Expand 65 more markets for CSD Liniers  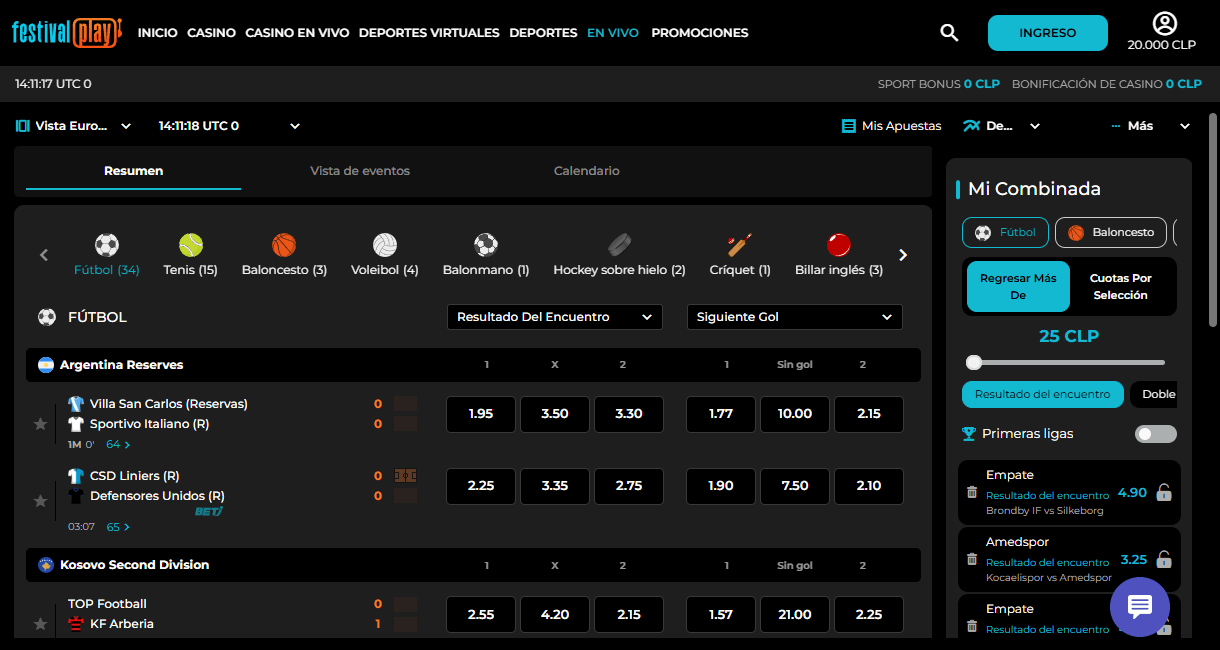[x=118, y=527]
